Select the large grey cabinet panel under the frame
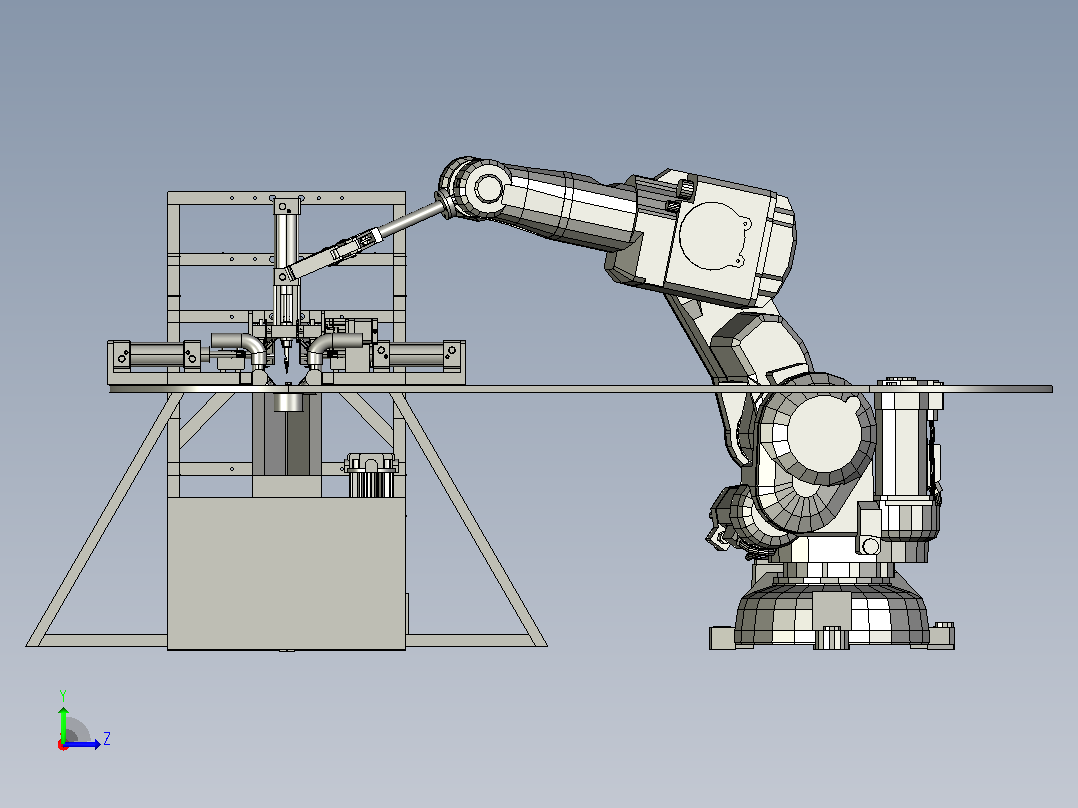 287,573
